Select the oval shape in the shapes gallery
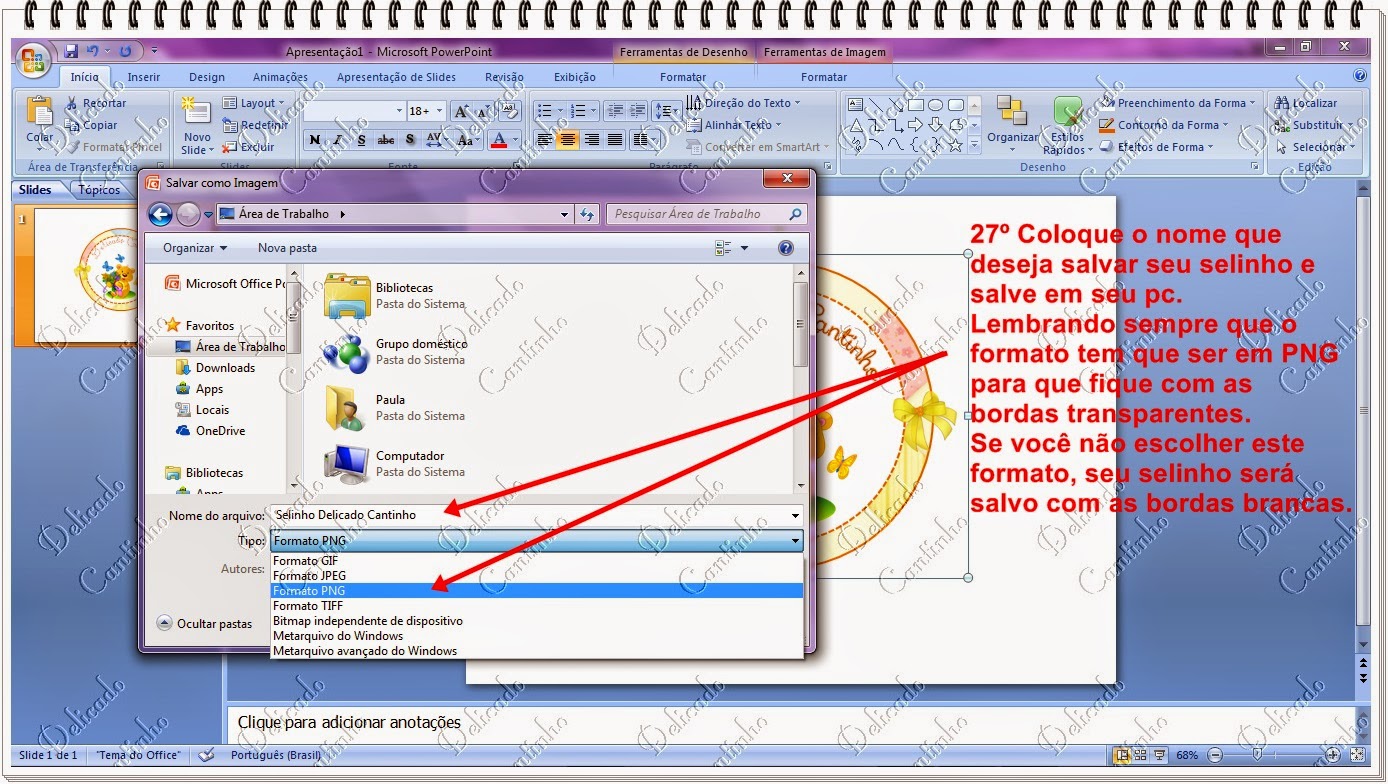This screenshot has height=784, width=1388. (936, 104)
